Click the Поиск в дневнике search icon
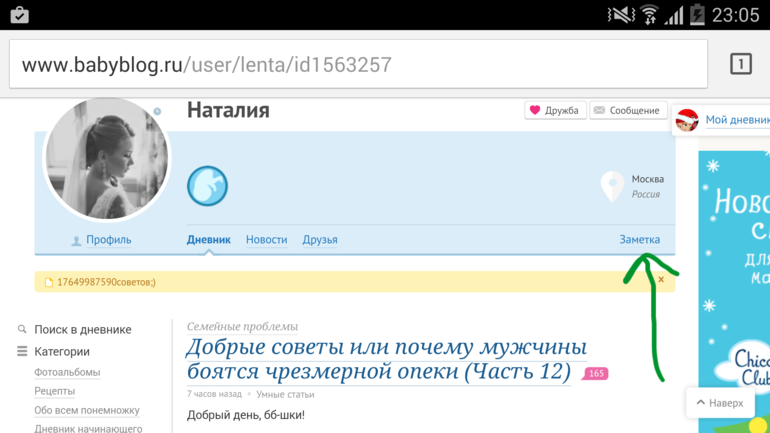Image resolution: width=770 pixels, height=433 pixels. point(22,329)
